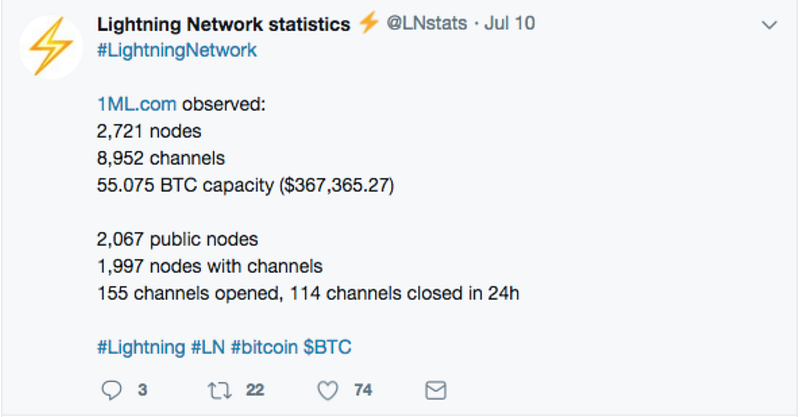
Task: Open the #Lightning hashtag
Action: tap(141, 347)
